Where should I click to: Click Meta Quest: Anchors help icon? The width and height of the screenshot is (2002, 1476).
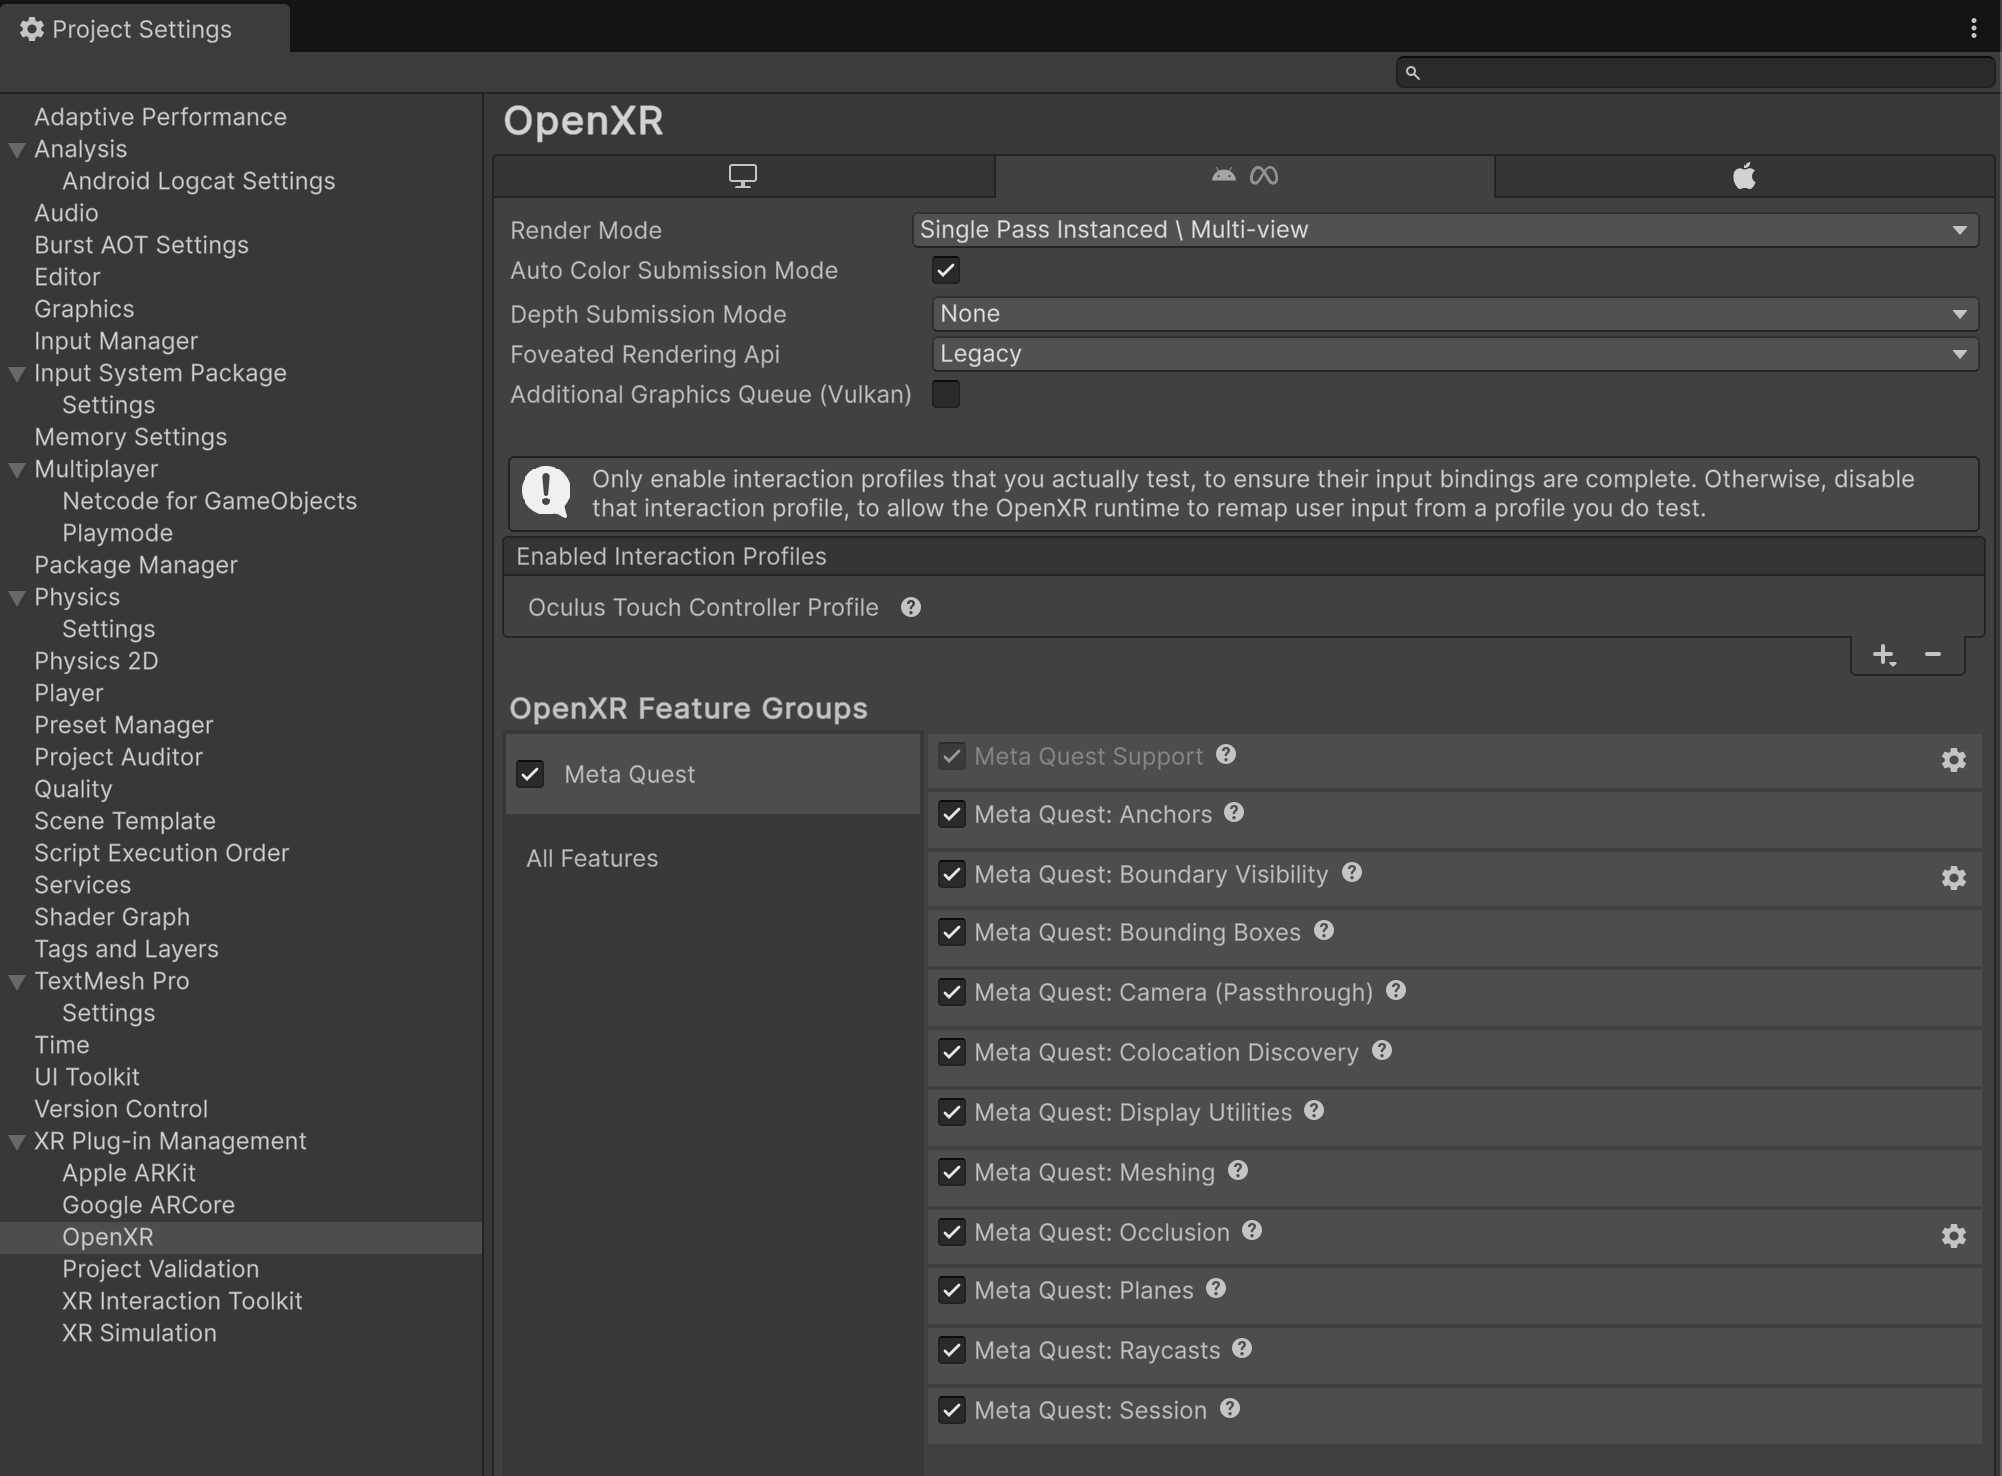[x=1234, y=813]
